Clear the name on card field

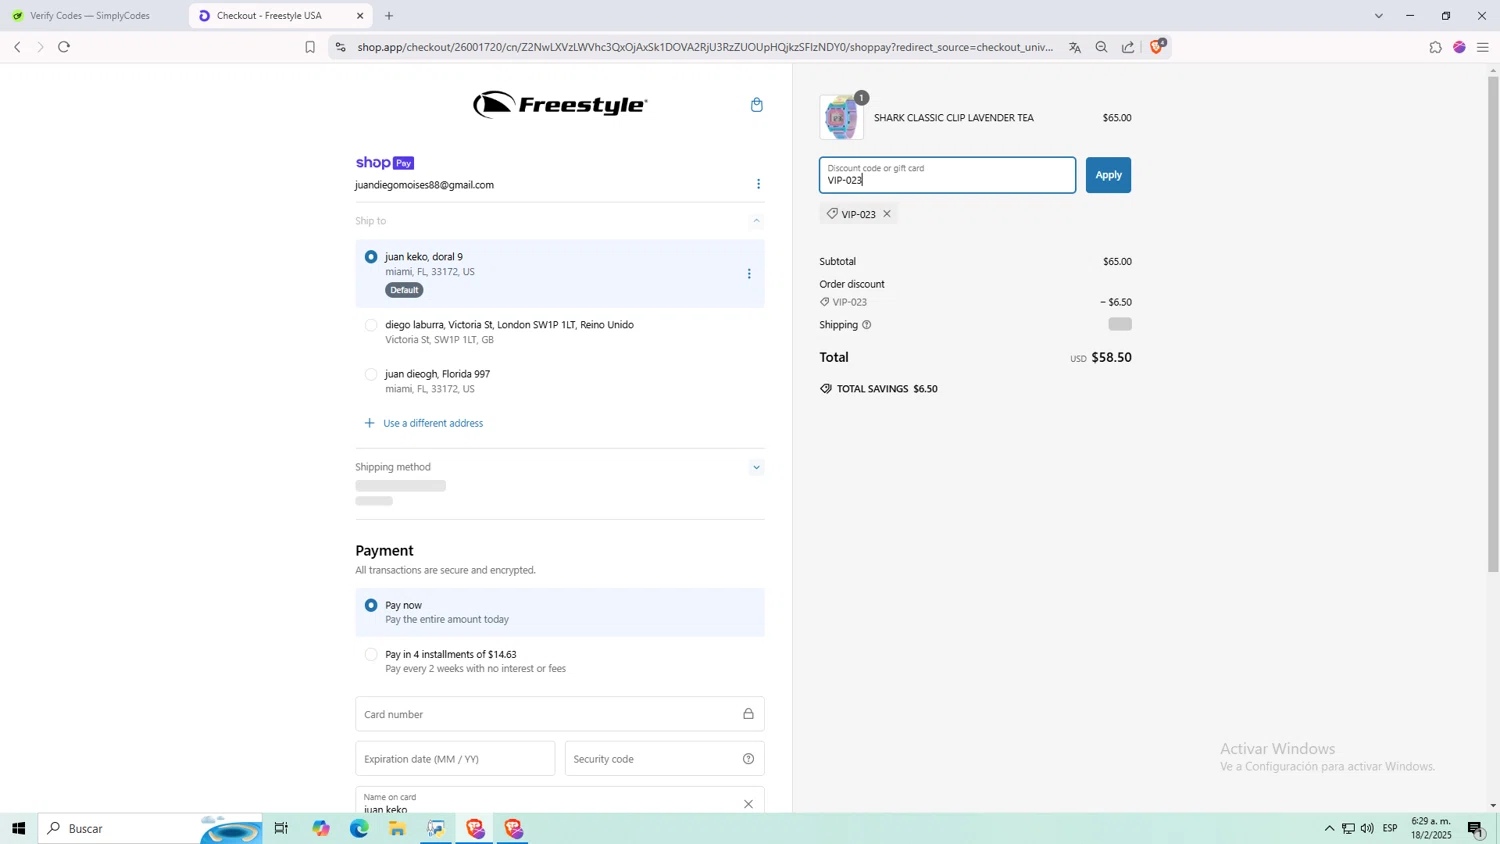(748, 804)
